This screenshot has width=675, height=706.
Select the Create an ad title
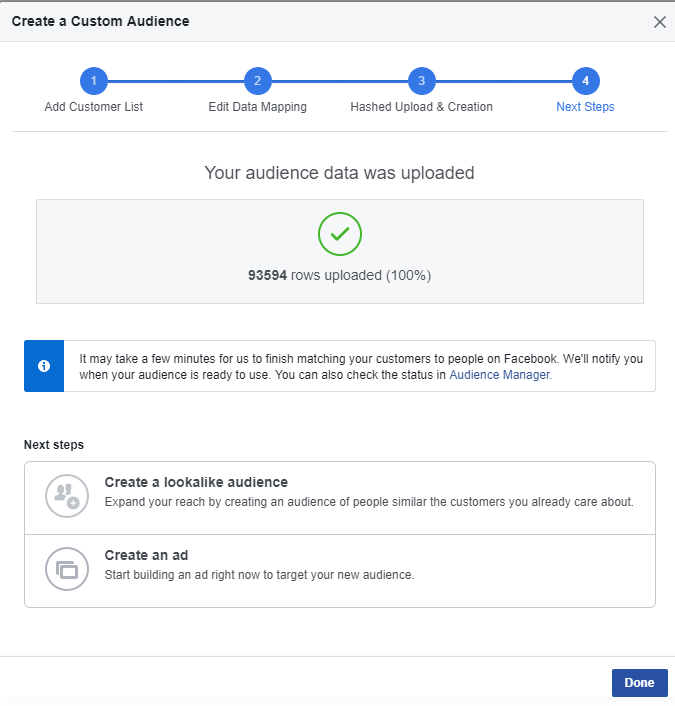click(146, 555)
